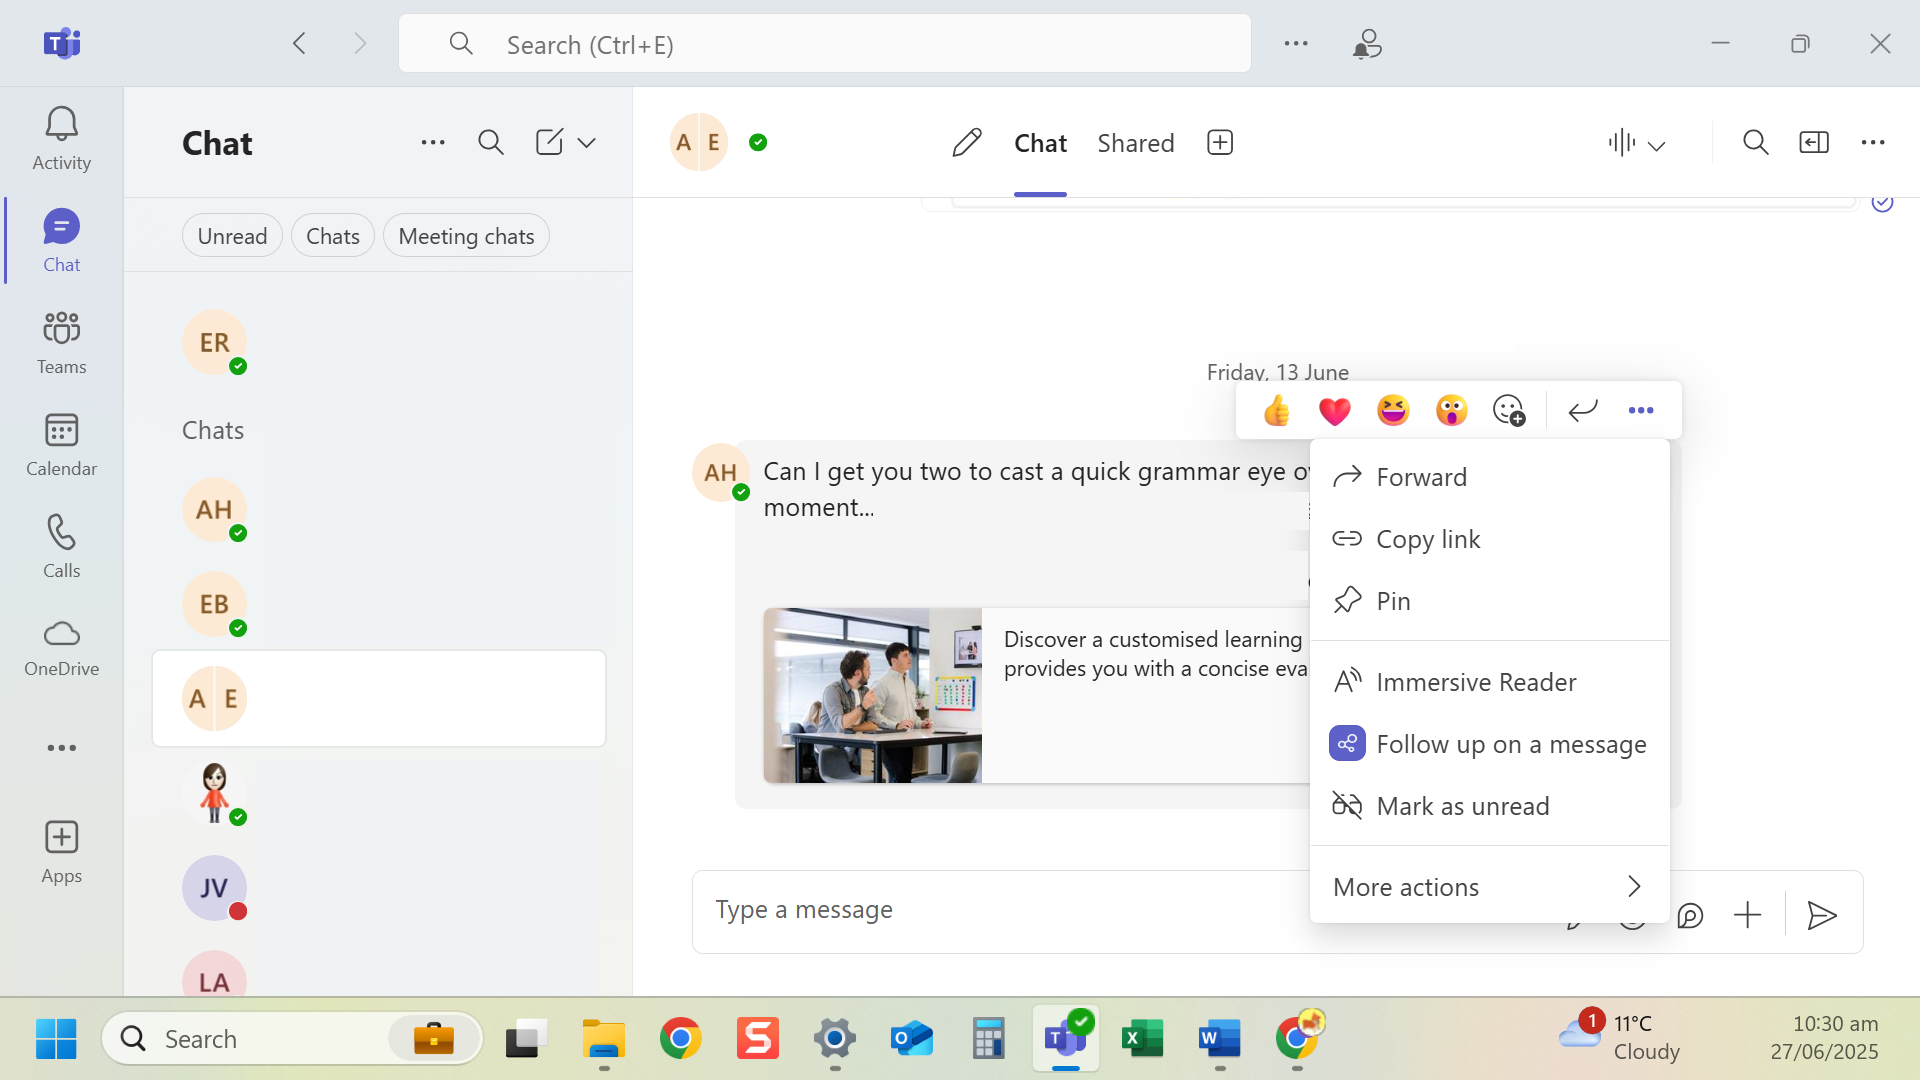Select the A E group chat row
1920x1080 pixels.
click(x=379, y=698)
